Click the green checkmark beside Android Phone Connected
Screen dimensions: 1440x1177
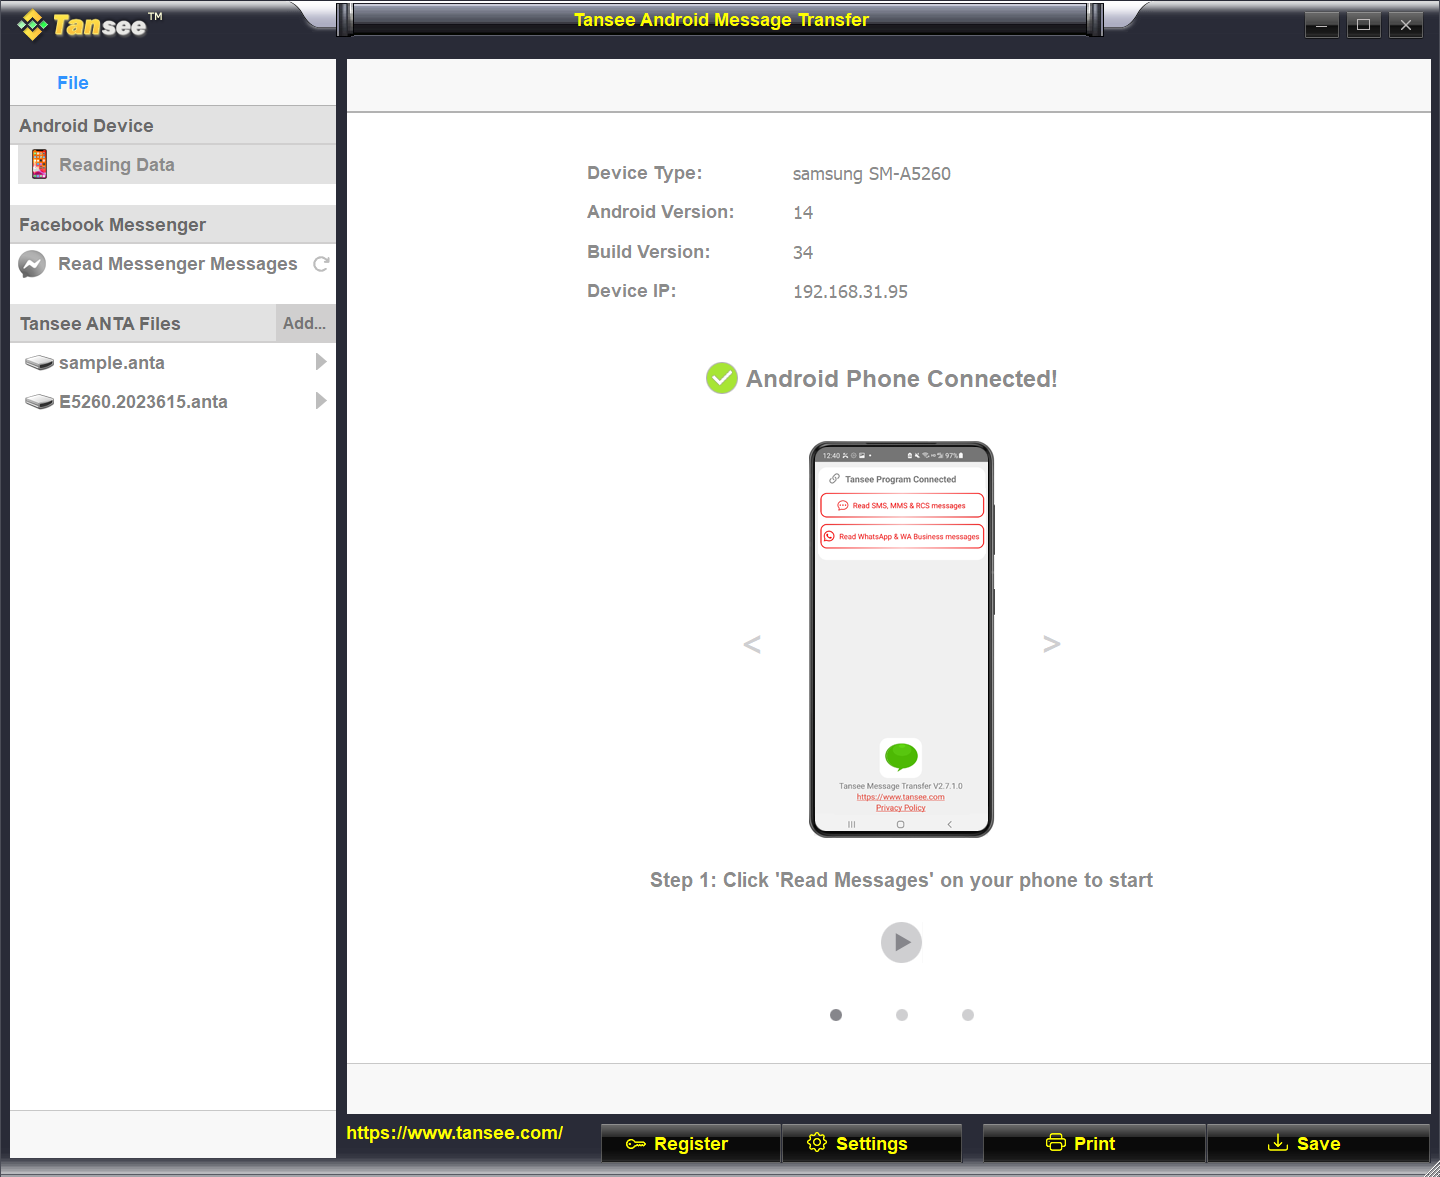pos(721,378)
